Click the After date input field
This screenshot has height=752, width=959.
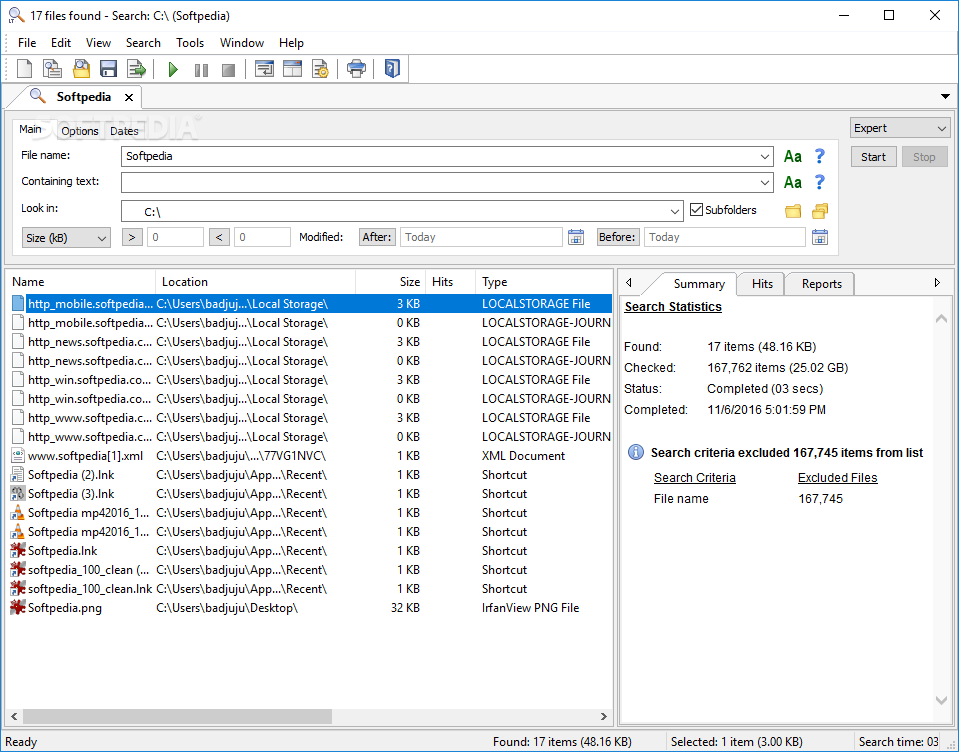coord(481,237)
